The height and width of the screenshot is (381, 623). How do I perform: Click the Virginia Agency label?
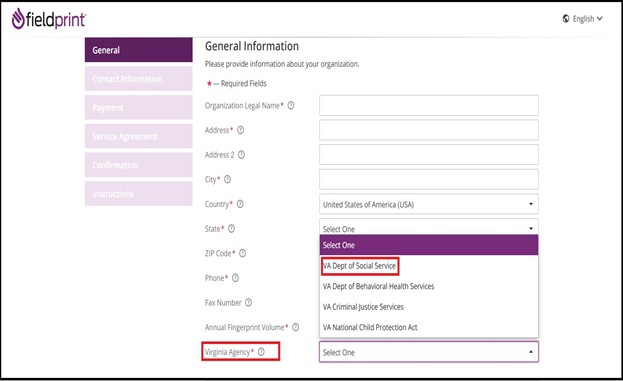(229, 352)
